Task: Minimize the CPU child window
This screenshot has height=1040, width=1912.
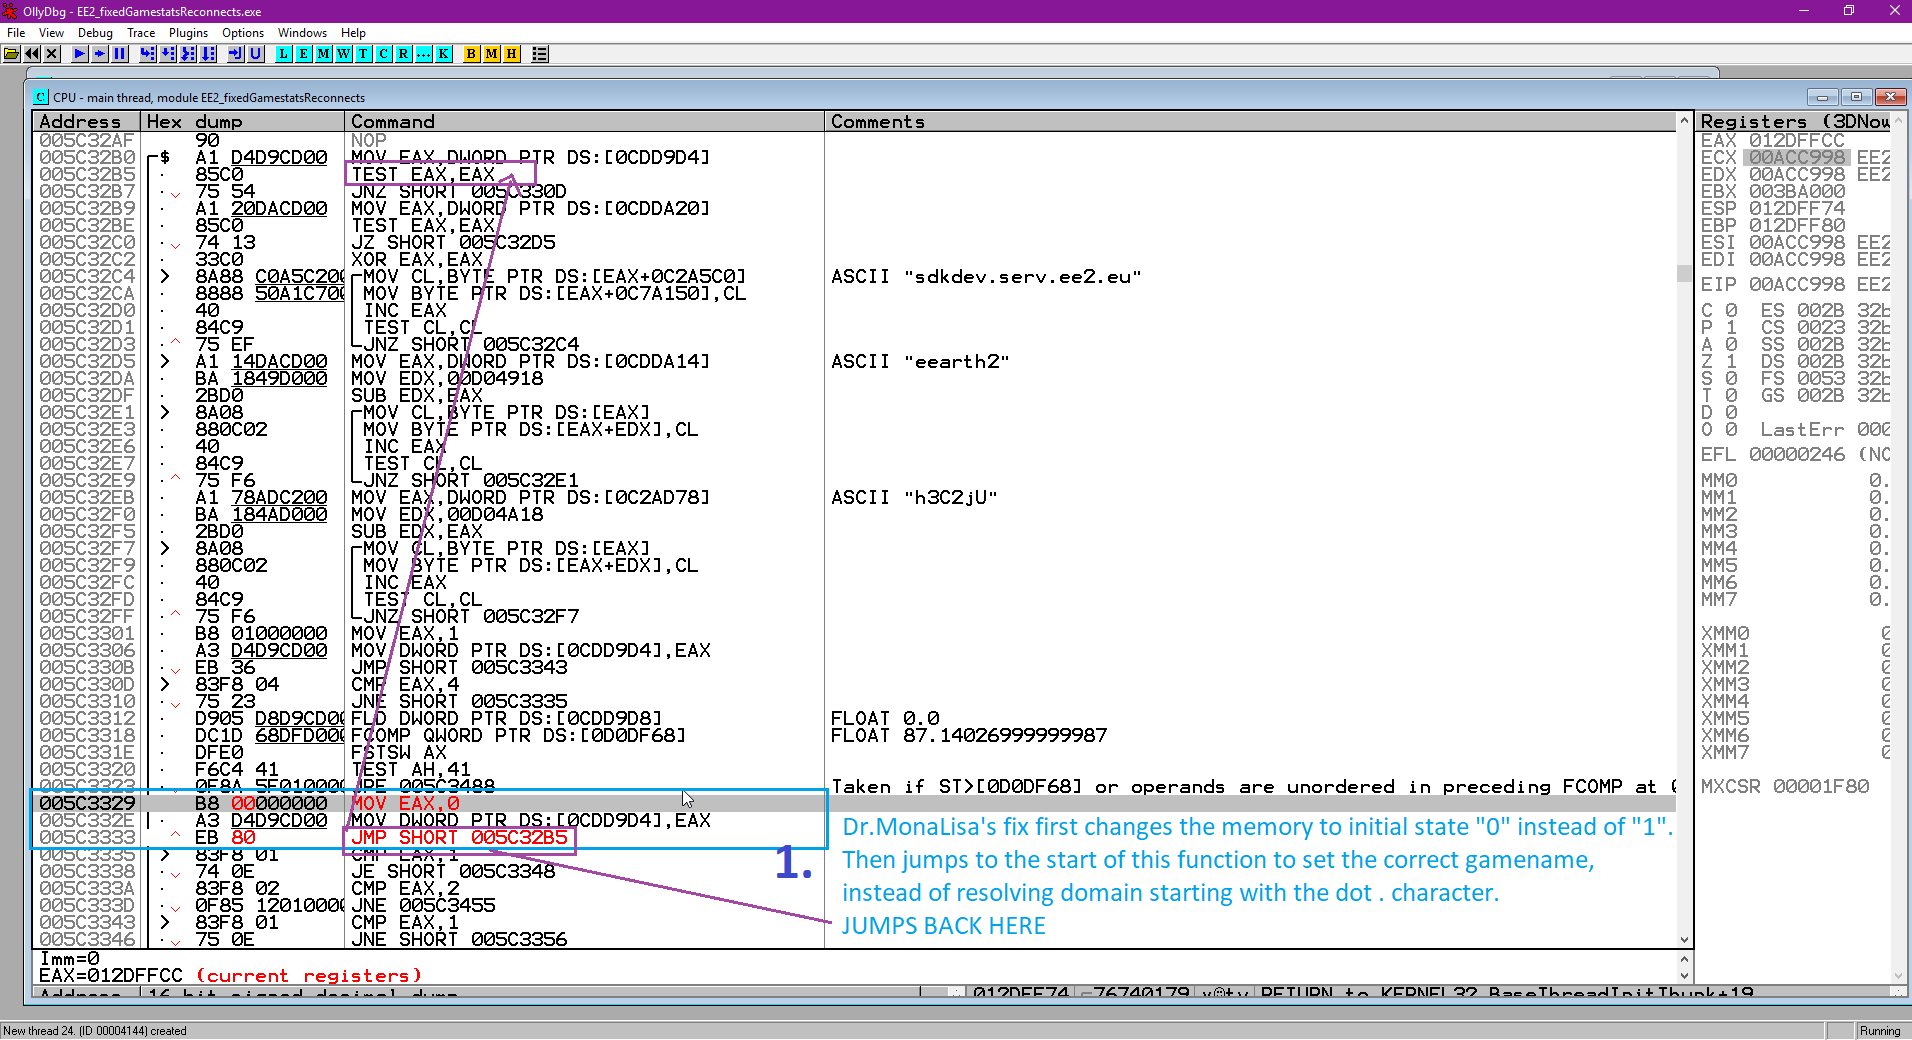Action: tap(1822, 97)
